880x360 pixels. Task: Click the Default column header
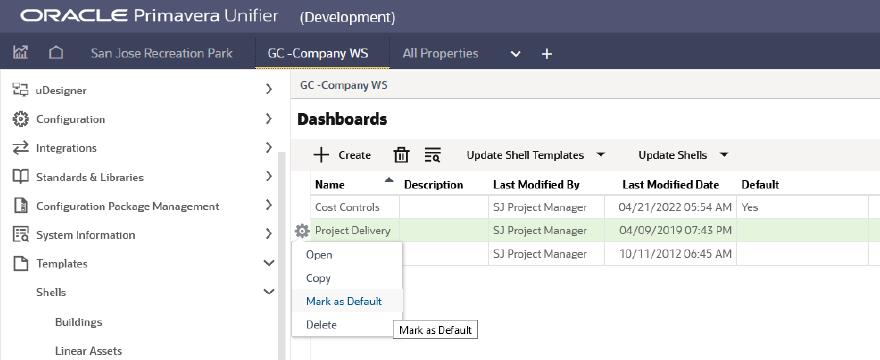pos(760,184)
